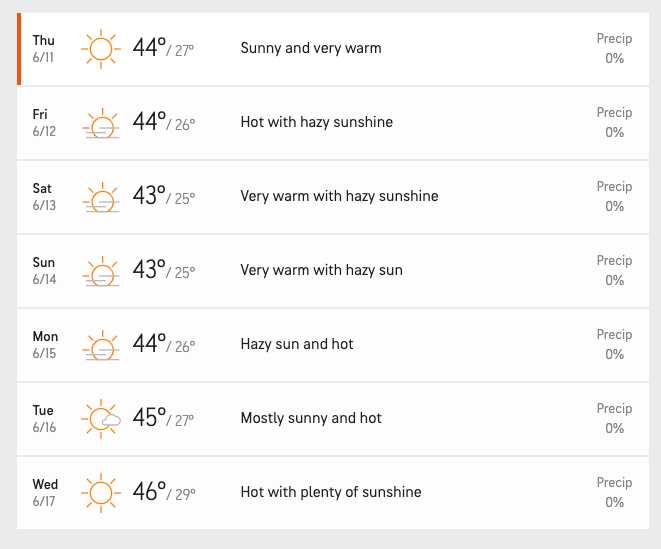The height and width of the screenshot is (549, 661).
Task: Click the sunny icon for Wed 6/17
Action: point(101,493)
